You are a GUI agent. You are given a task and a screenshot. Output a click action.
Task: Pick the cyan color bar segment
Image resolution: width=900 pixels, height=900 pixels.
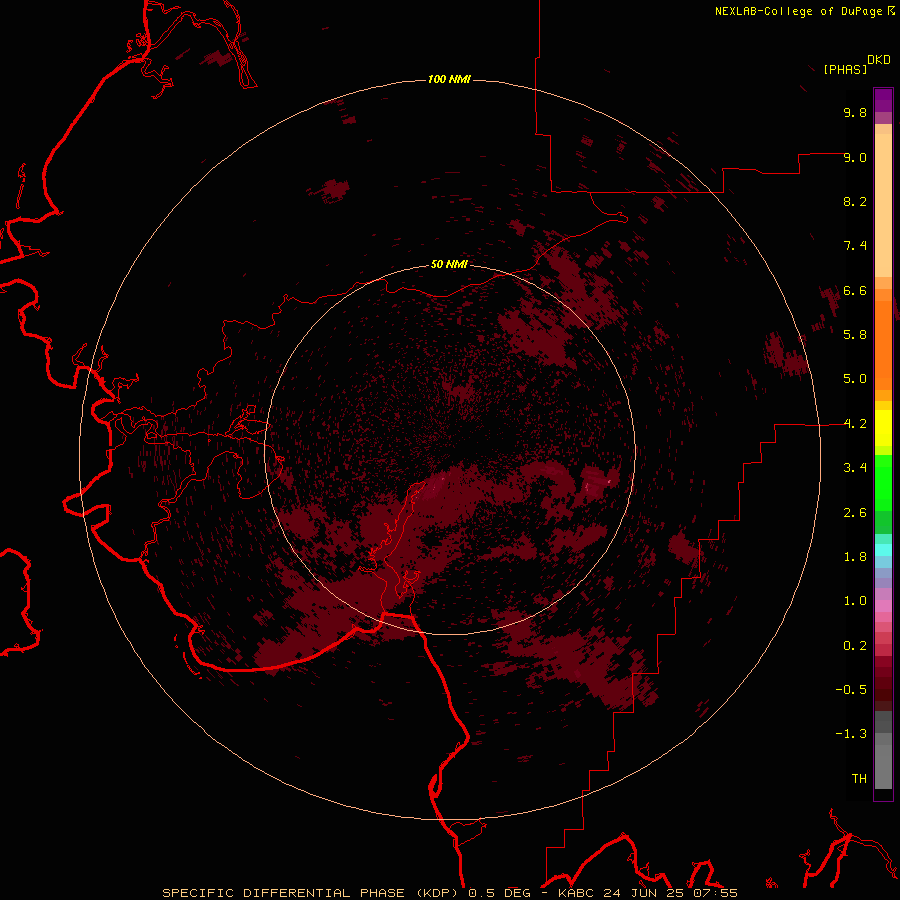click(883, 550)
